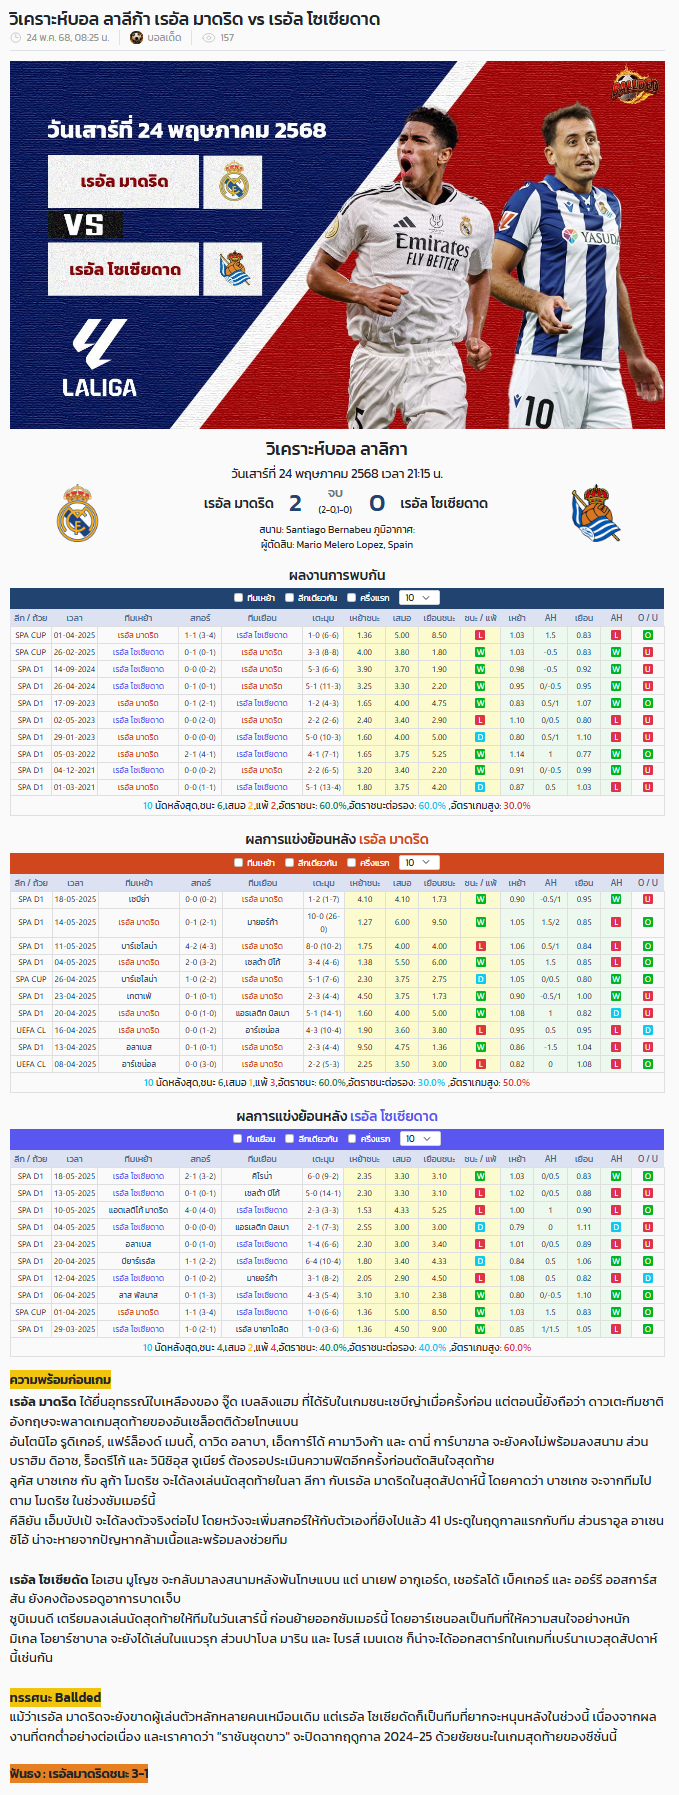The width and height of the screenshot is (679, 1795).
Task: Click บาร์เซโลน่า in the 11-05-2025 Real Madrid row
Action: coord(138,946)
